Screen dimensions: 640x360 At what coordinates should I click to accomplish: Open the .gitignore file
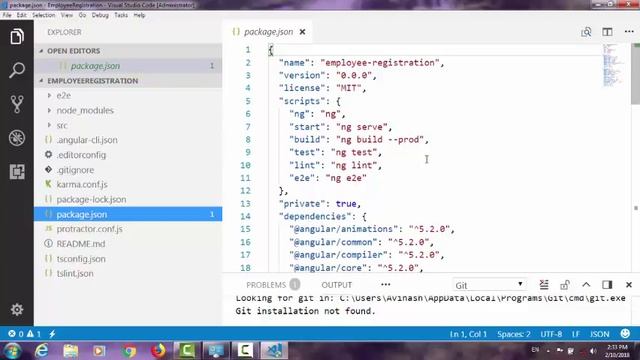tap(128, 170)
